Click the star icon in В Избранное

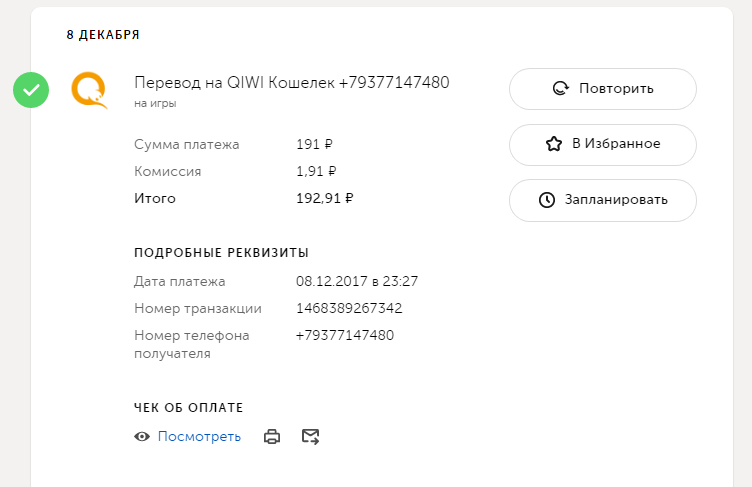tap(554, 144)
